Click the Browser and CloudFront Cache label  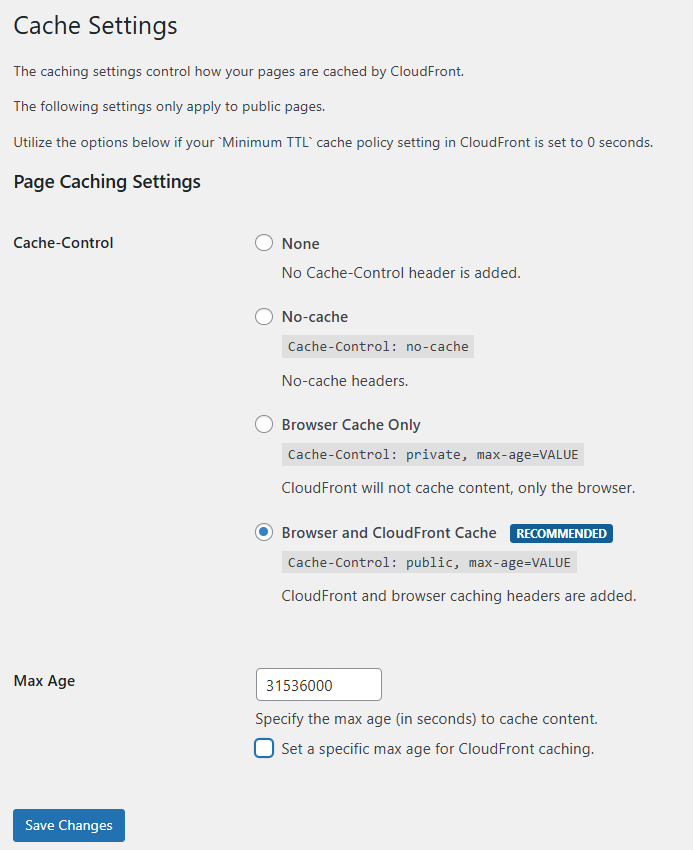pyautogui.click(x=389, y=532)
